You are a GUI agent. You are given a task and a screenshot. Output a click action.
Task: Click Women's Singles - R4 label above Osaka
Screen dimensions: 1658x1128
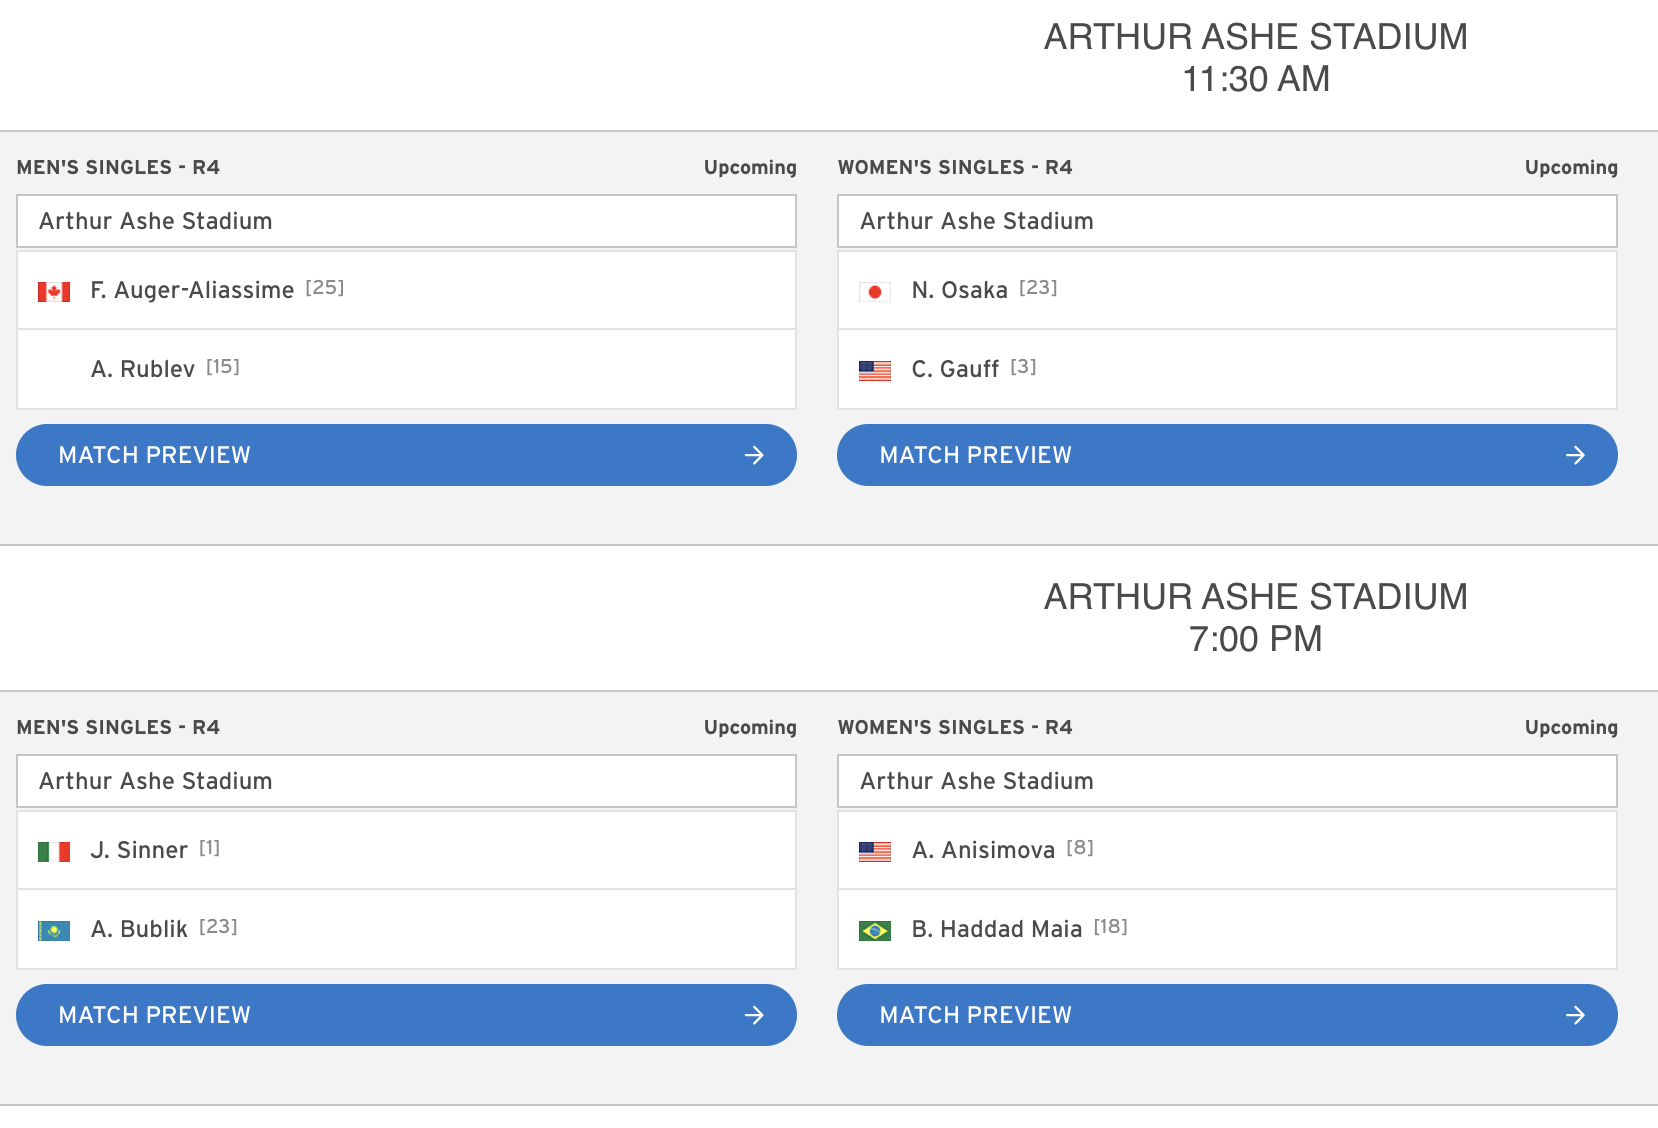[955, 167]
